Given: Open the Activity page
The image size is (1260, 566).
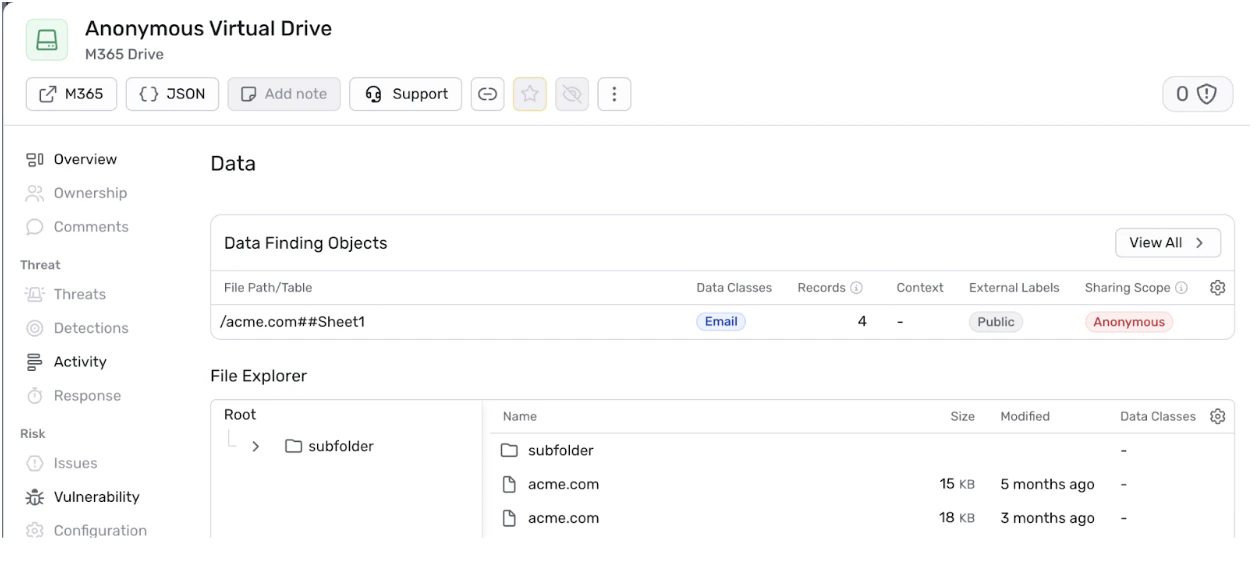Looking at the screenshot, I should [67, 362].
